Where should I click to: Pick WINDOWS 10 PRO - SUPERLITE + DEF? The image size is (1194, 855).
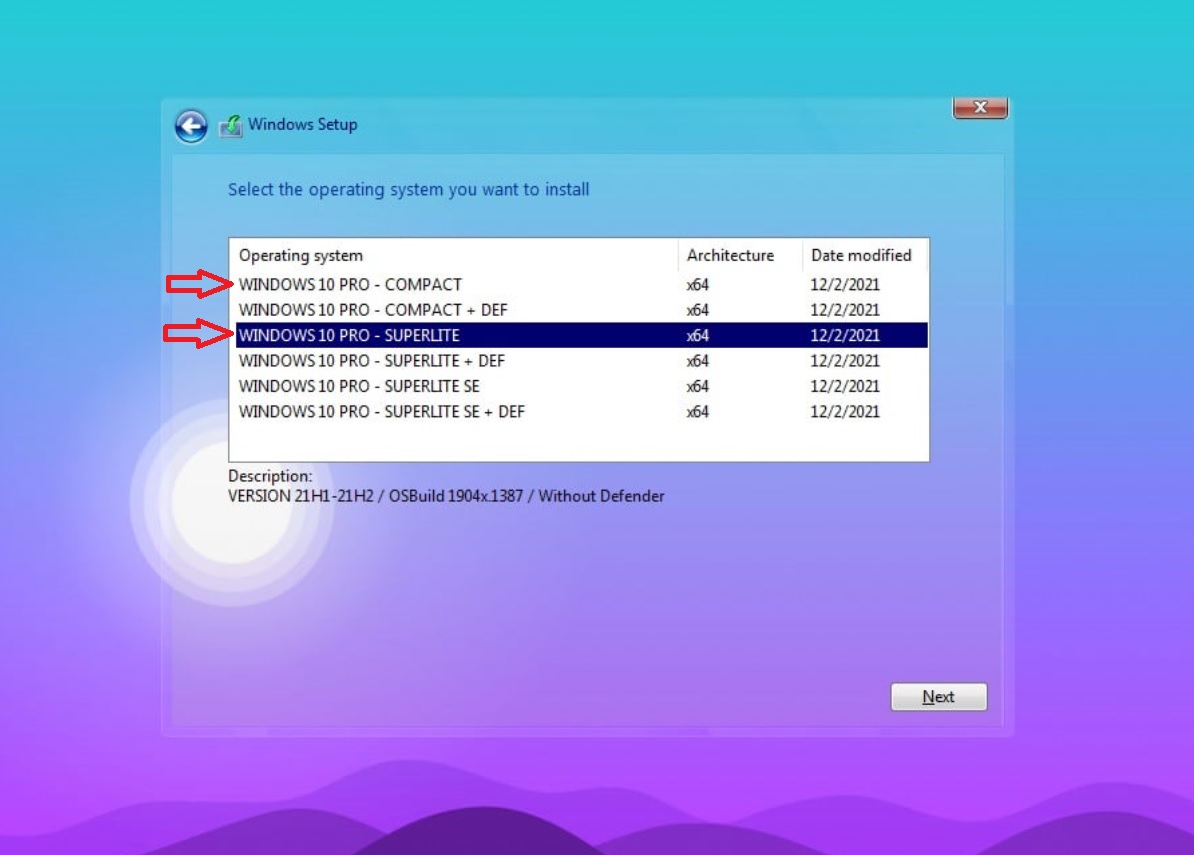tap(372, 361)
